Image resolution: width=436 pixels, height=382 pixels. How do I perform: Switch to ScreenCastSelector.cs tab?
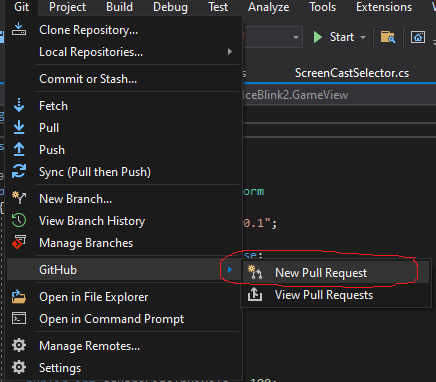[x=352, y=73]
